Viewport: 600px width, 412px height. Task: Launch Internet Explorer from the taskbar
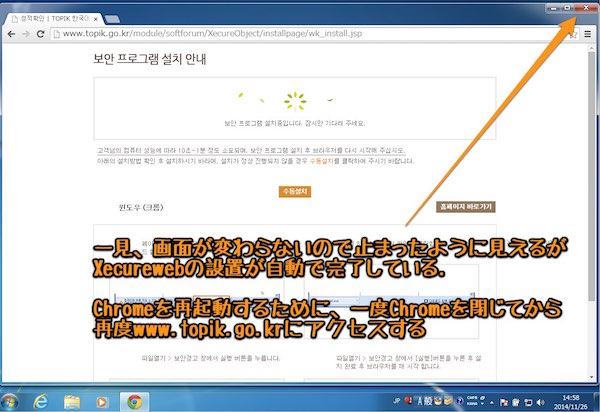tap(40, 402)
